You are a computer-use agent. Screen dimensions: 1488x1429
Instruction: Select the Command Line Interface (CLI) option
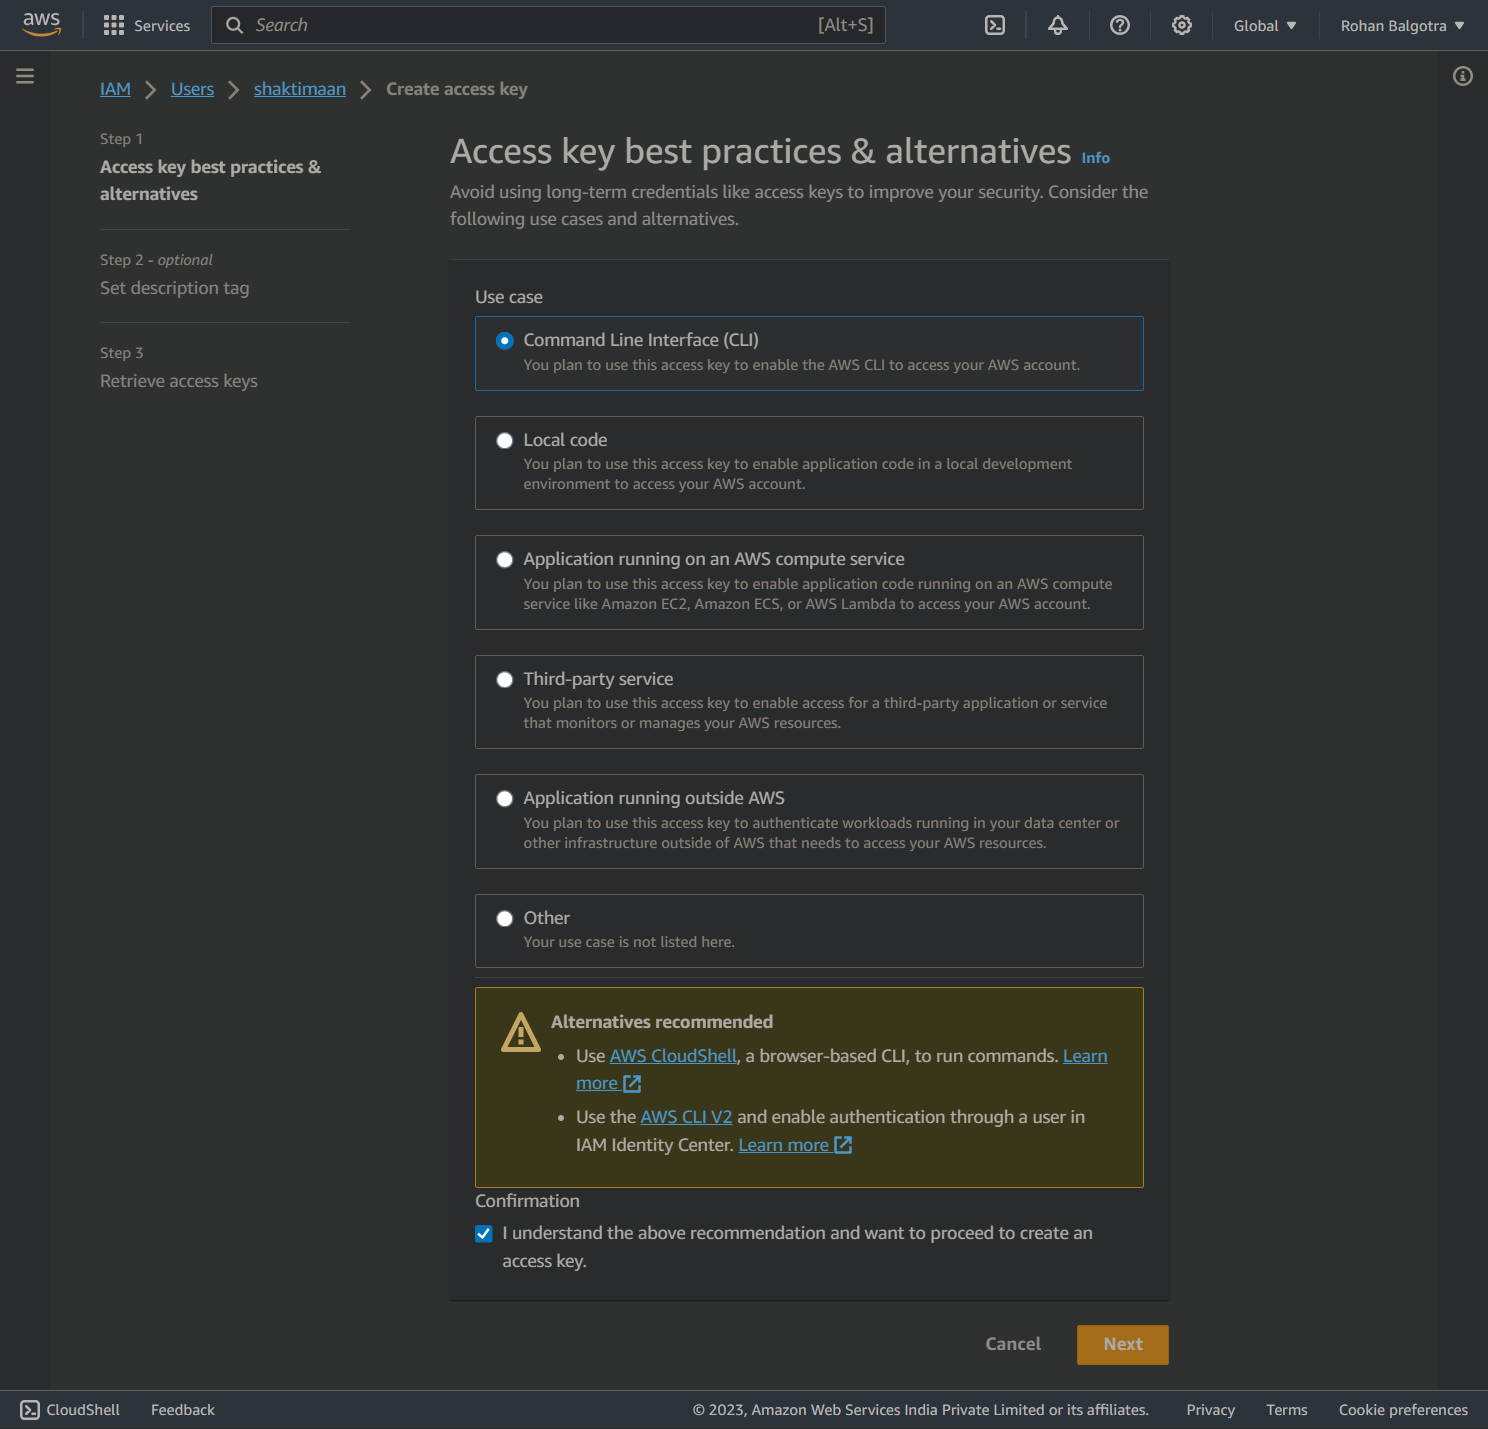pyautogui.click(x=505, y=341)
